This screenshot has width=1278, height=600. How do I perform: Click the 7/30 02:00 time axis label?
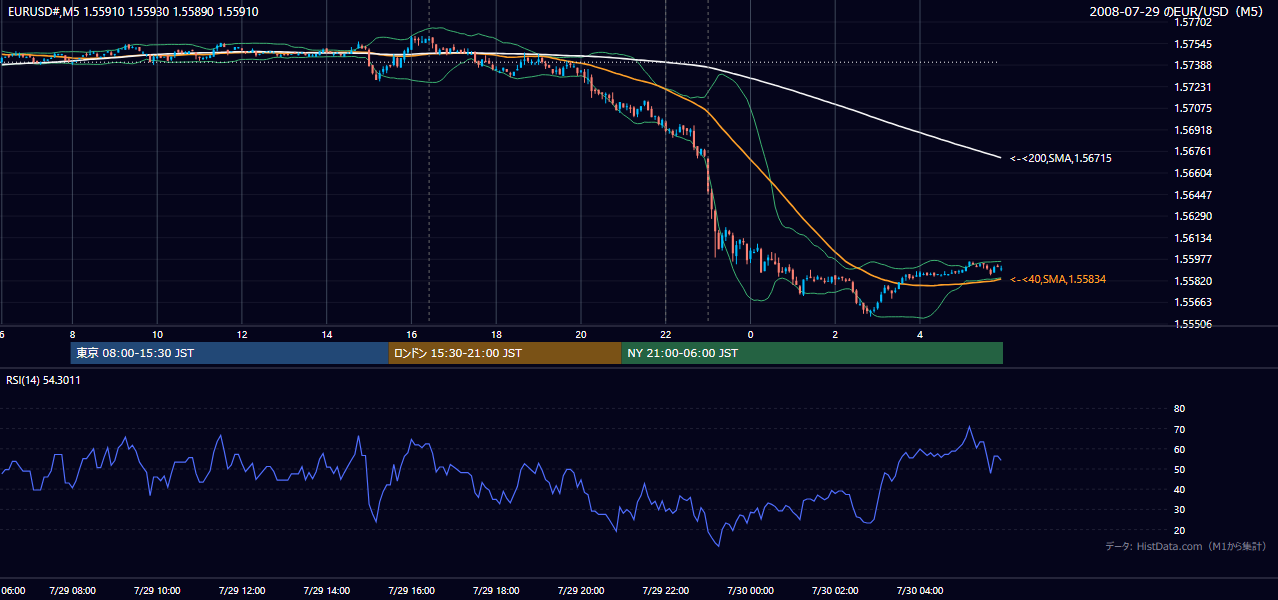(835, 591)
